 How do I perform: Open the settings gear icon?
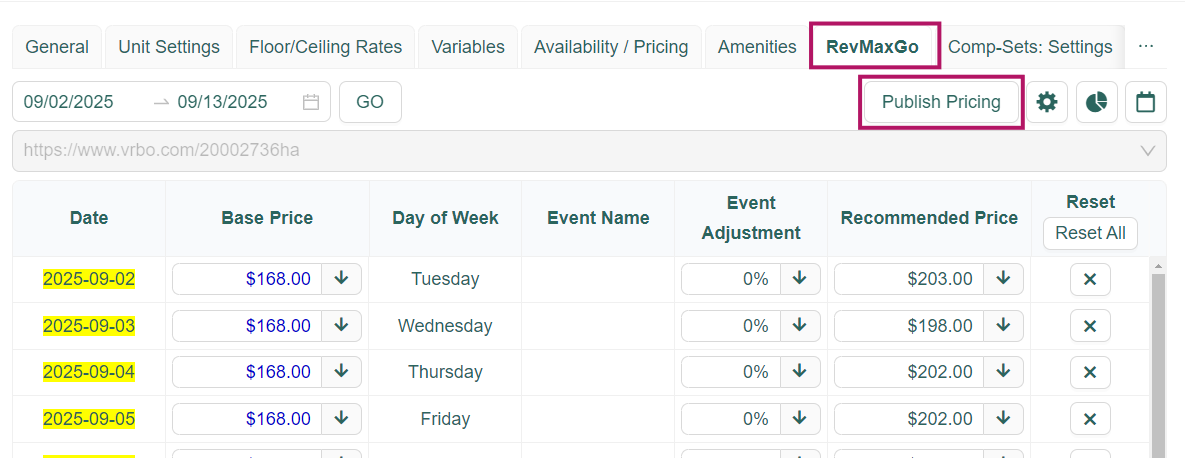click(1047, 102)
